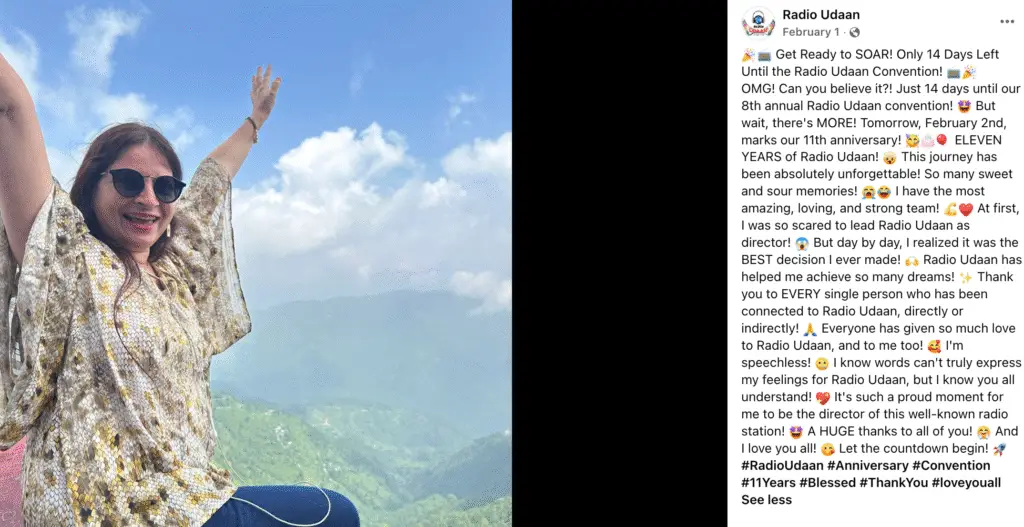This screenshot has height=527, width=1024.
Task: Click the folded hands emoji before Everyone
Action: pos(810,328)
